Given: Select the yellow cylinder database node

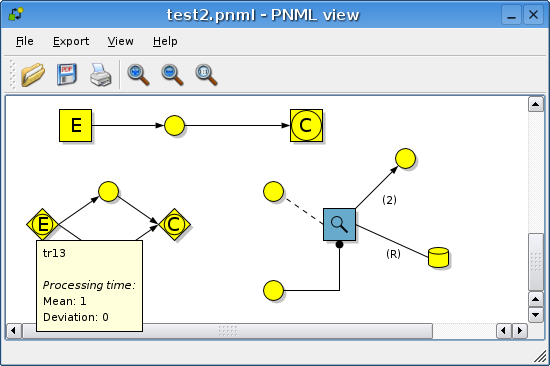Looking at the screenshot, I should [438, 257].
